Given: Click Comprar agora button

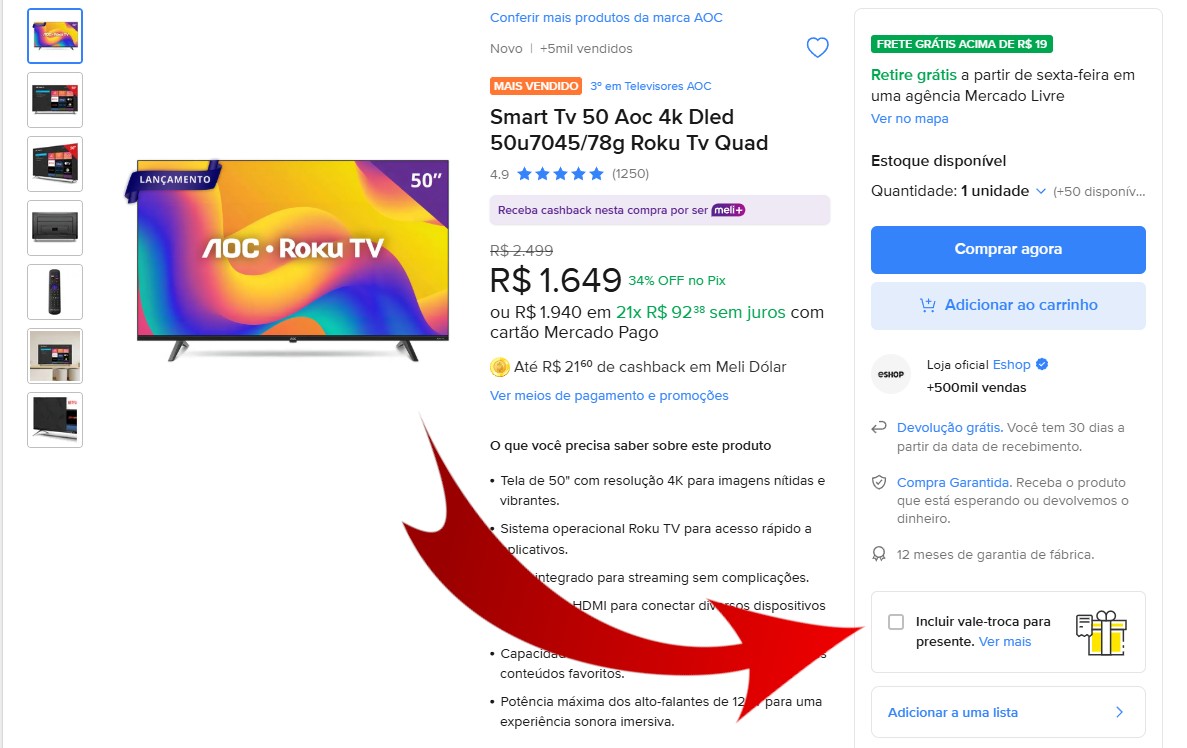Looking at the screenshot, I should (x=1008, y=249).
